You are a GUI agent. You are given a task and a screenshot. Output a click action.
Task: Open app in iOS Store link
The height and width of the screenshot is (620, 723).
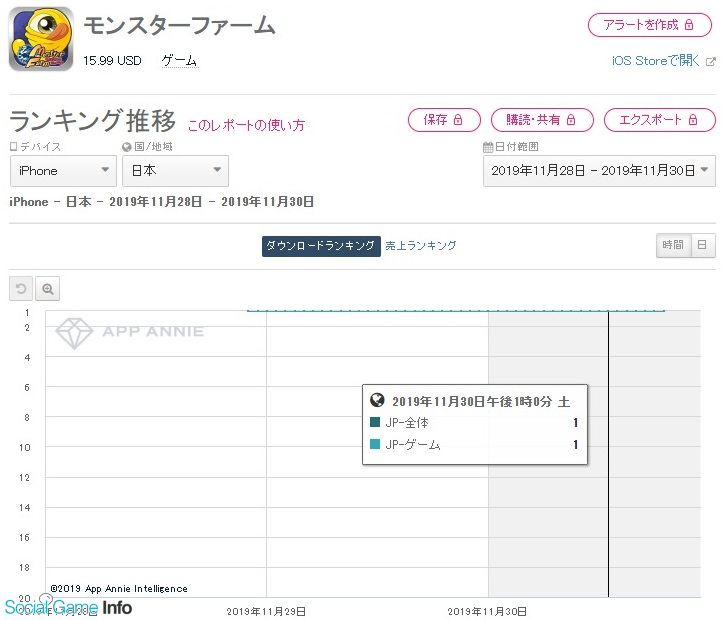(x=655, y=60)
